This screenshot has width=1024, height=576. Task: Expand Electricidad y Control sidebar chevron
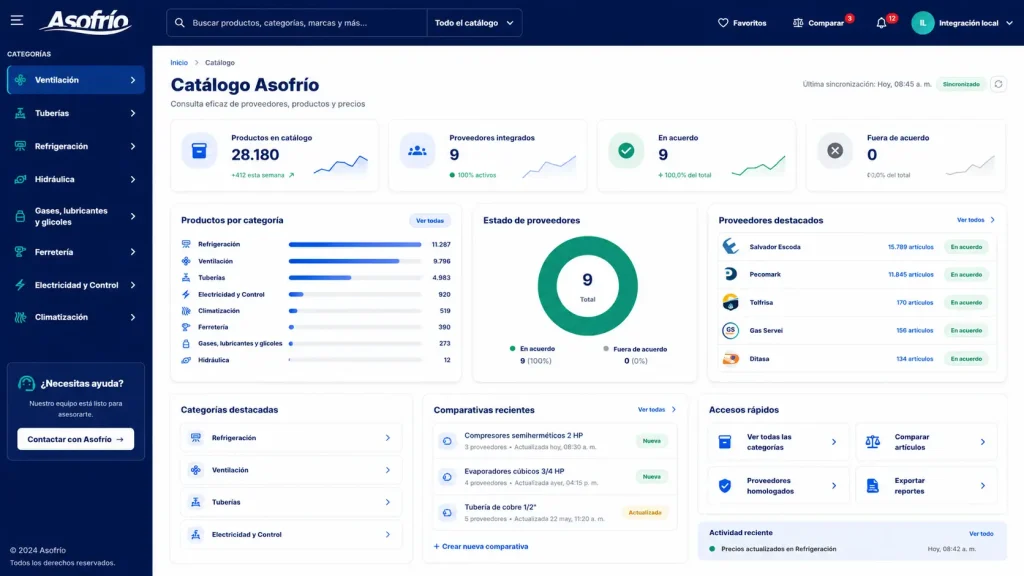(x=133, y=285)
